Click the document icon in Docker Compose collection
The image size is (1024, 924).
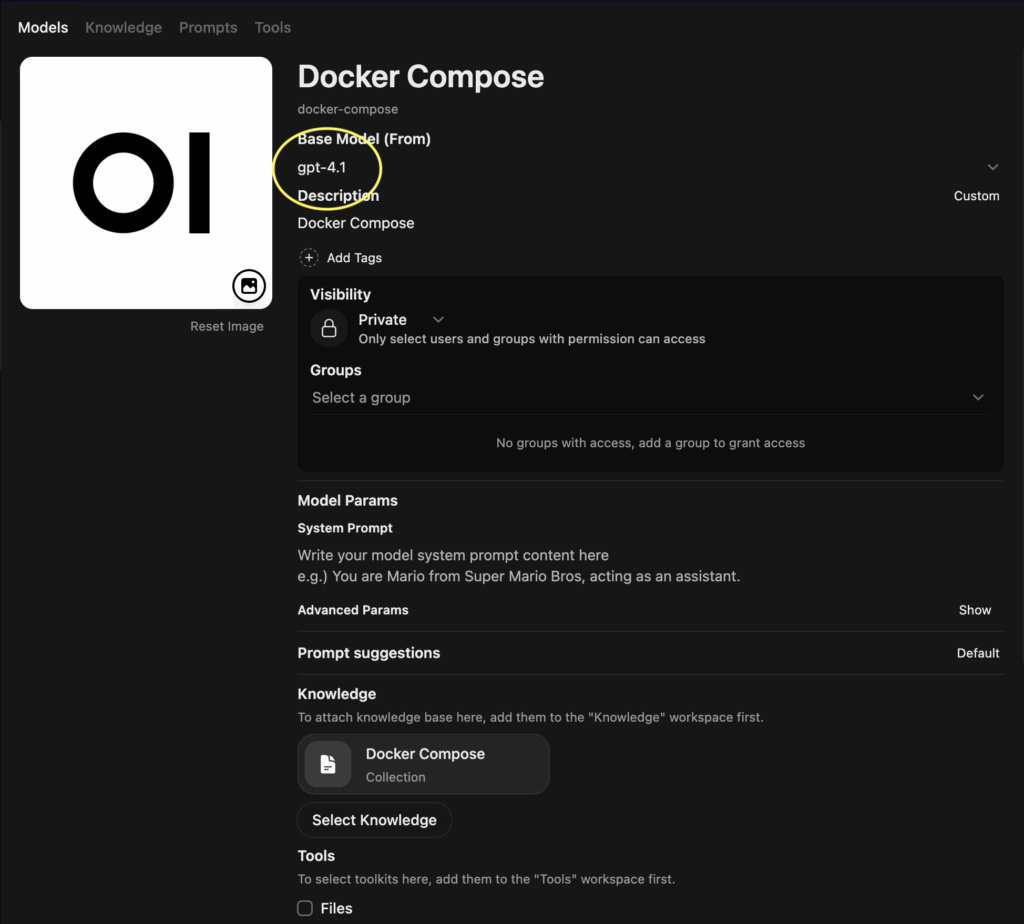pyautogui.click(x=328, y=764)
